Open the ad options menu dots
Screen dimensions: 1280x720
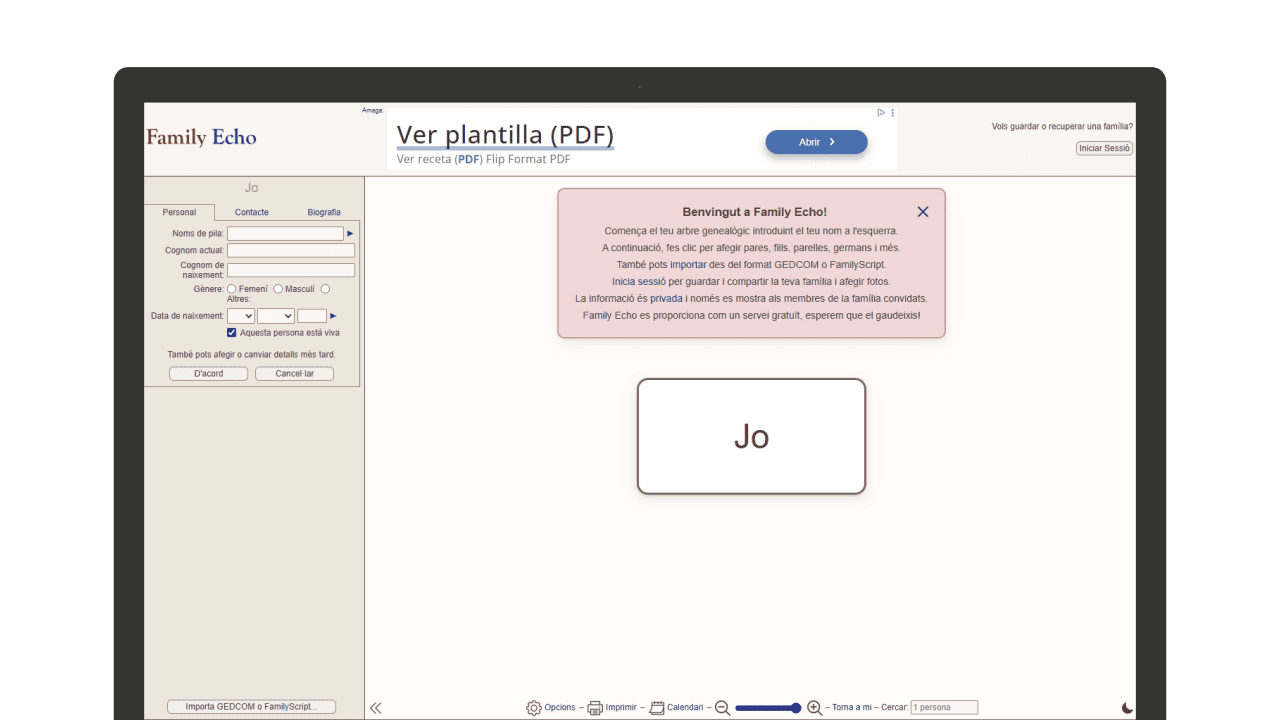[x=893, y=113]
